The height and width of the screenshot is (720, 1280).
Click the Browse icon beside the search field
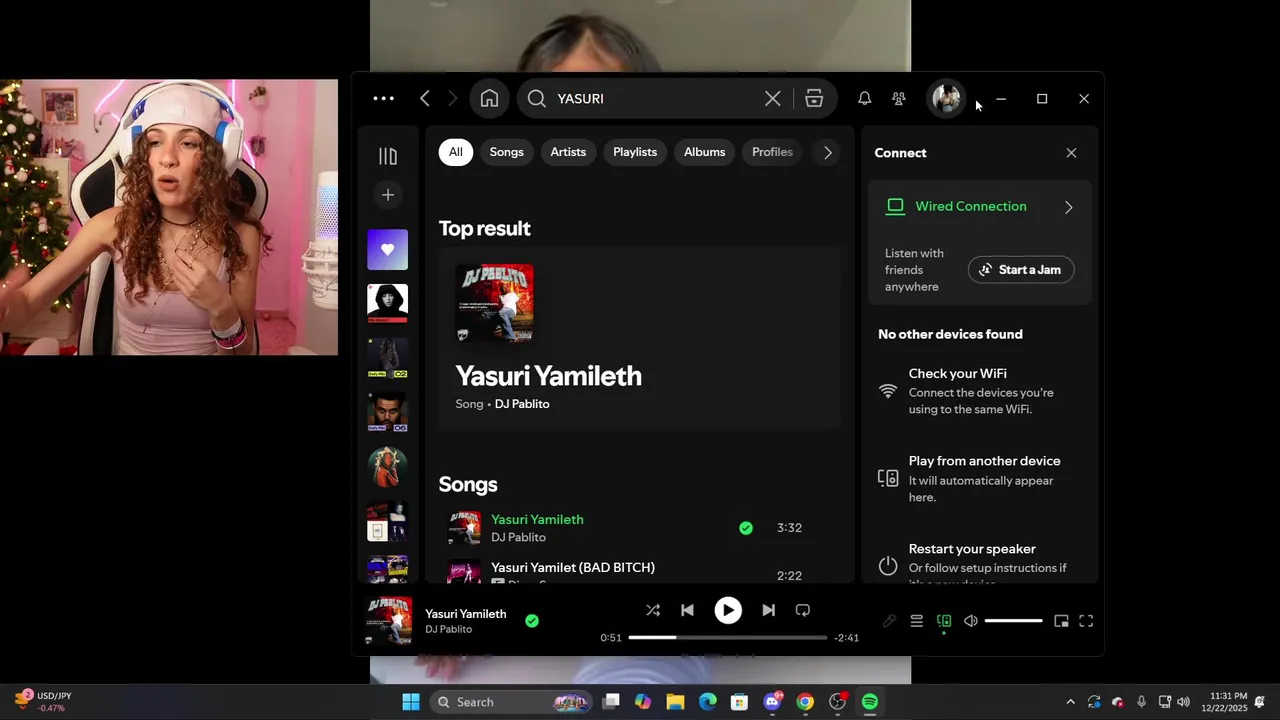[814, 98]
